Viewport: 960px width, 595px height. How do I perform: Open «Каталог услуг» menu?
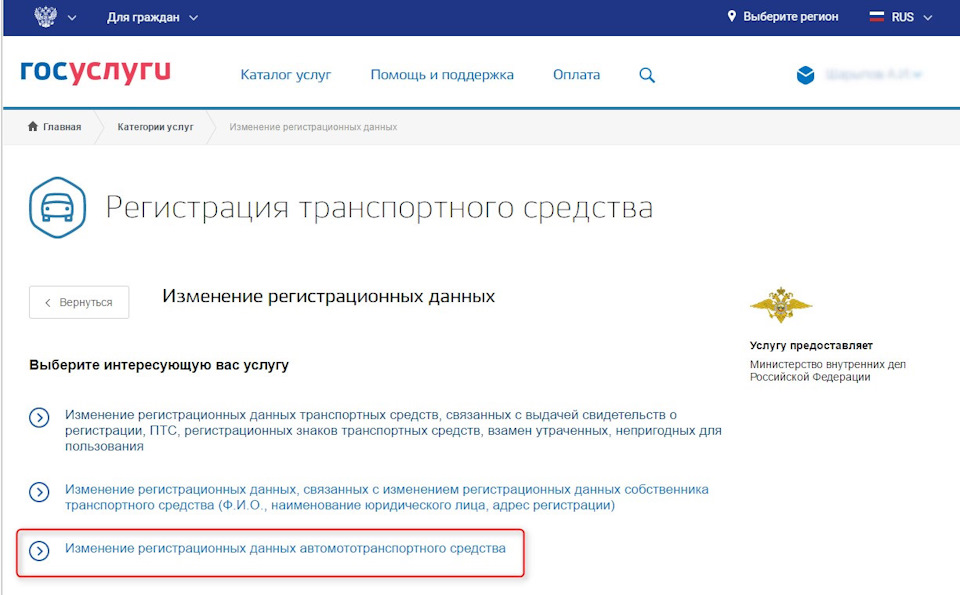pyautogui.click(x=285, y=75)
